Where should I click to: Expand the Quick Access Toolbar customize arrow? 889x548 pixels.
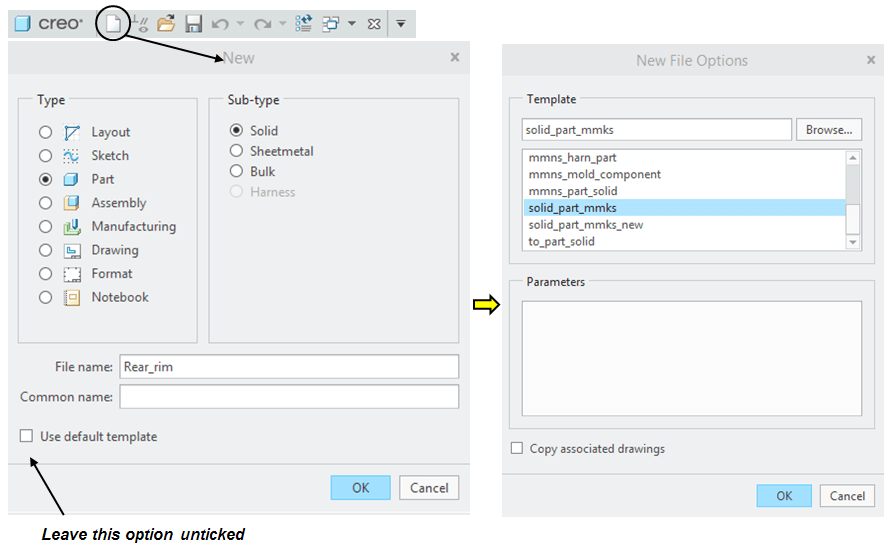point(400,23)
